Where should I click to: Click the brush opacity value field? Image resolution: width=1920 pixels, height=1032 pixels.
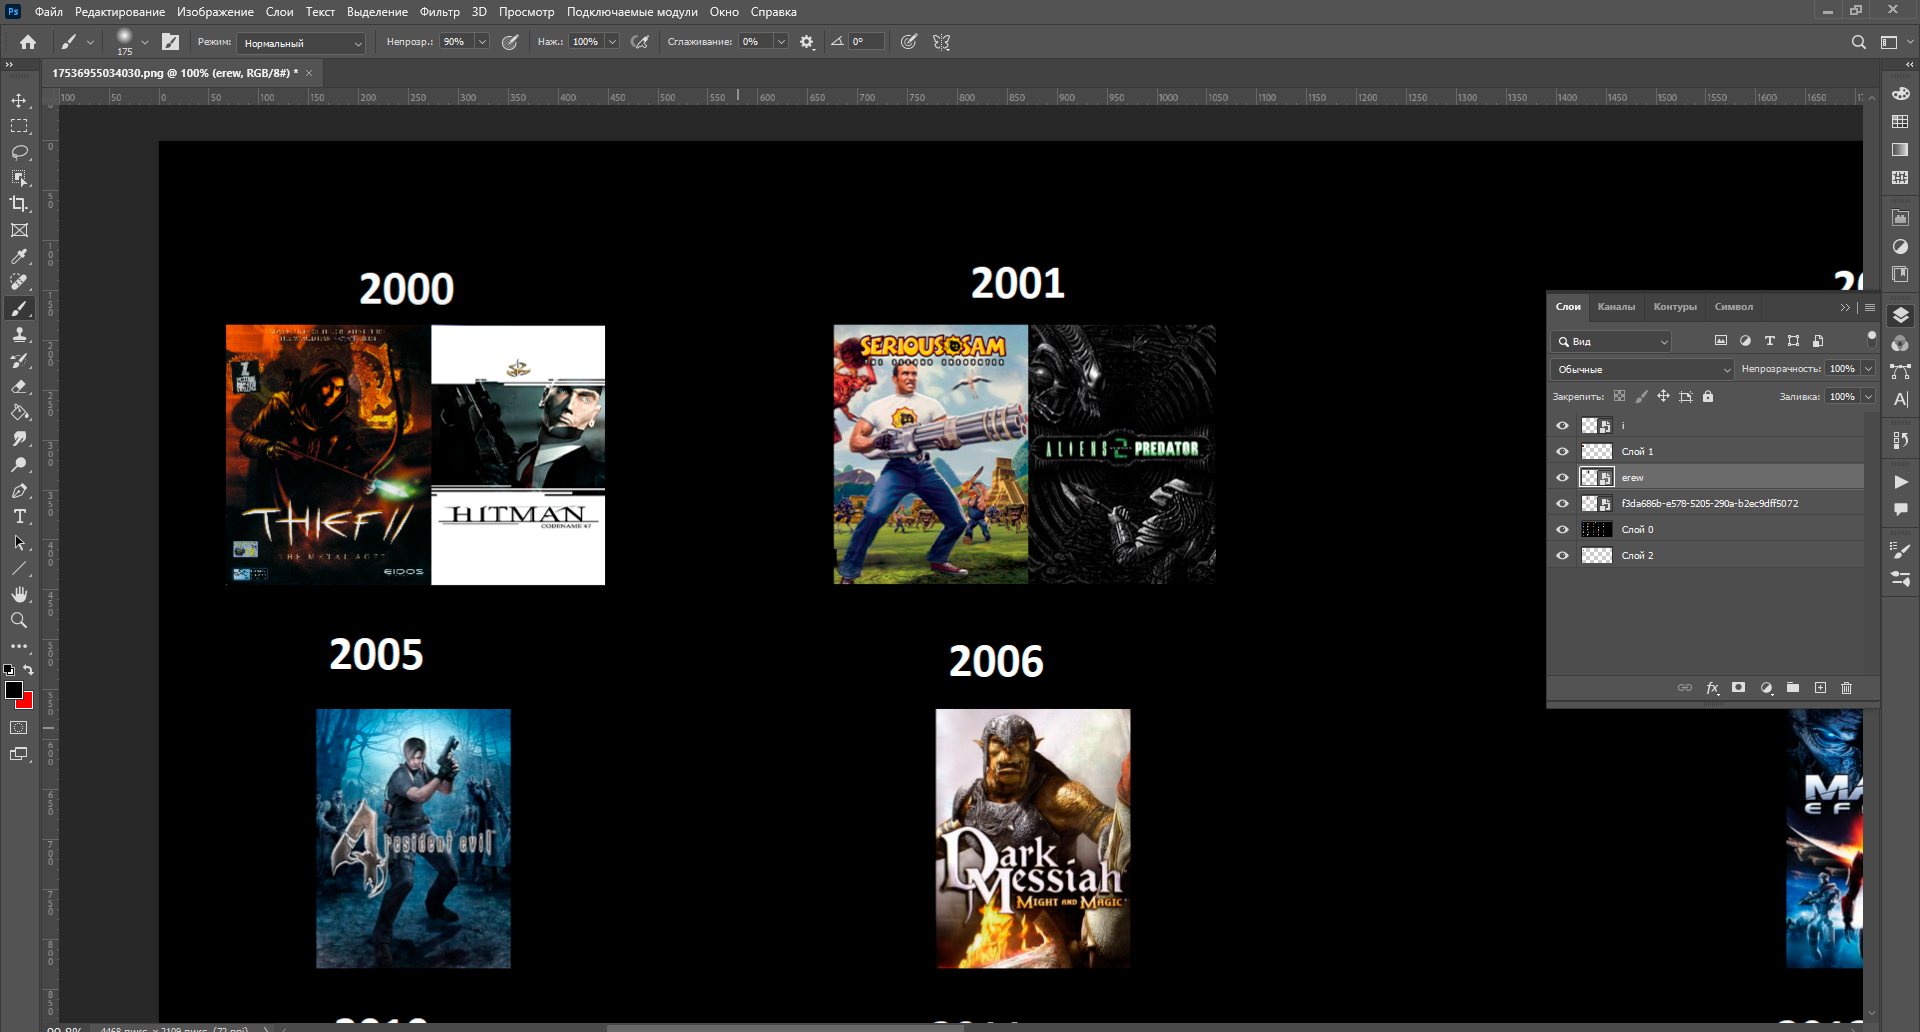tap(455, 42)
